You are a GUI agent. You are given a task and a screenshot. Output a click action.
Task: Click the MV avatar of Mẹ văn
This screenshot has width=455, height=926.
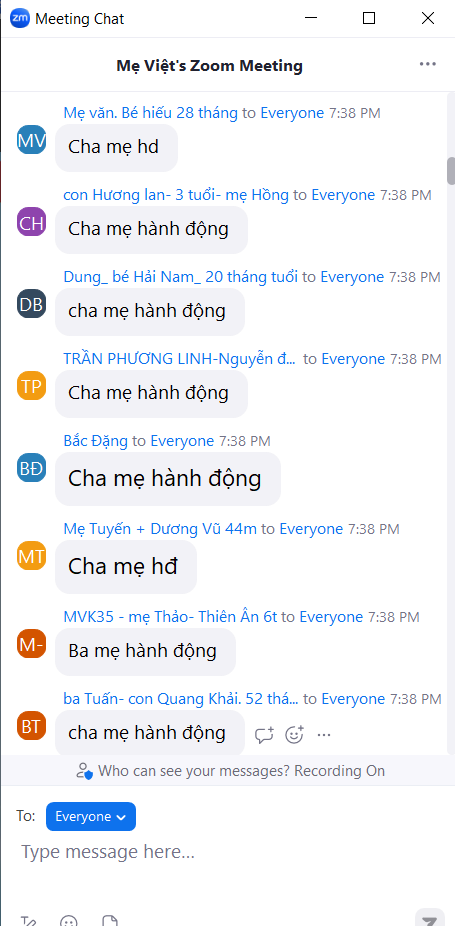31,140
